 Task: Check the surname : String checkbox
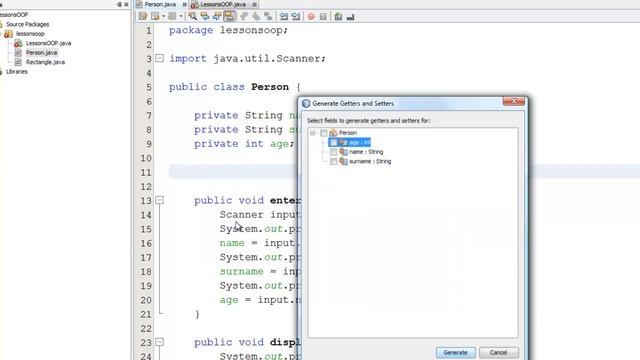click(333, 161)
